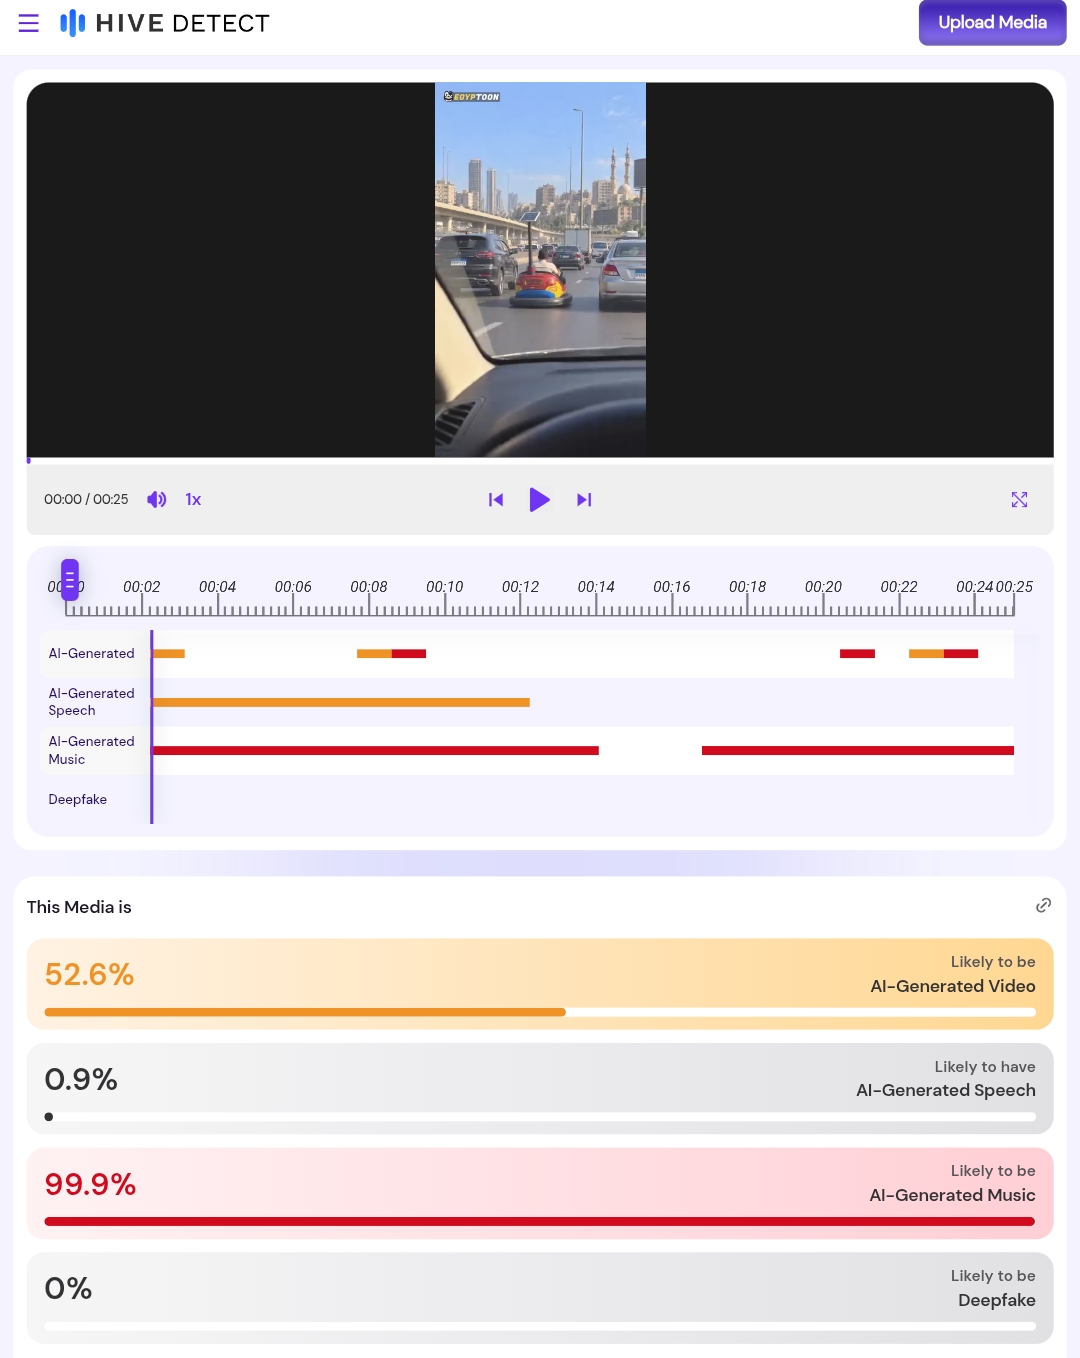
Task: Click Upload Media button
Action: coord(992,23)
